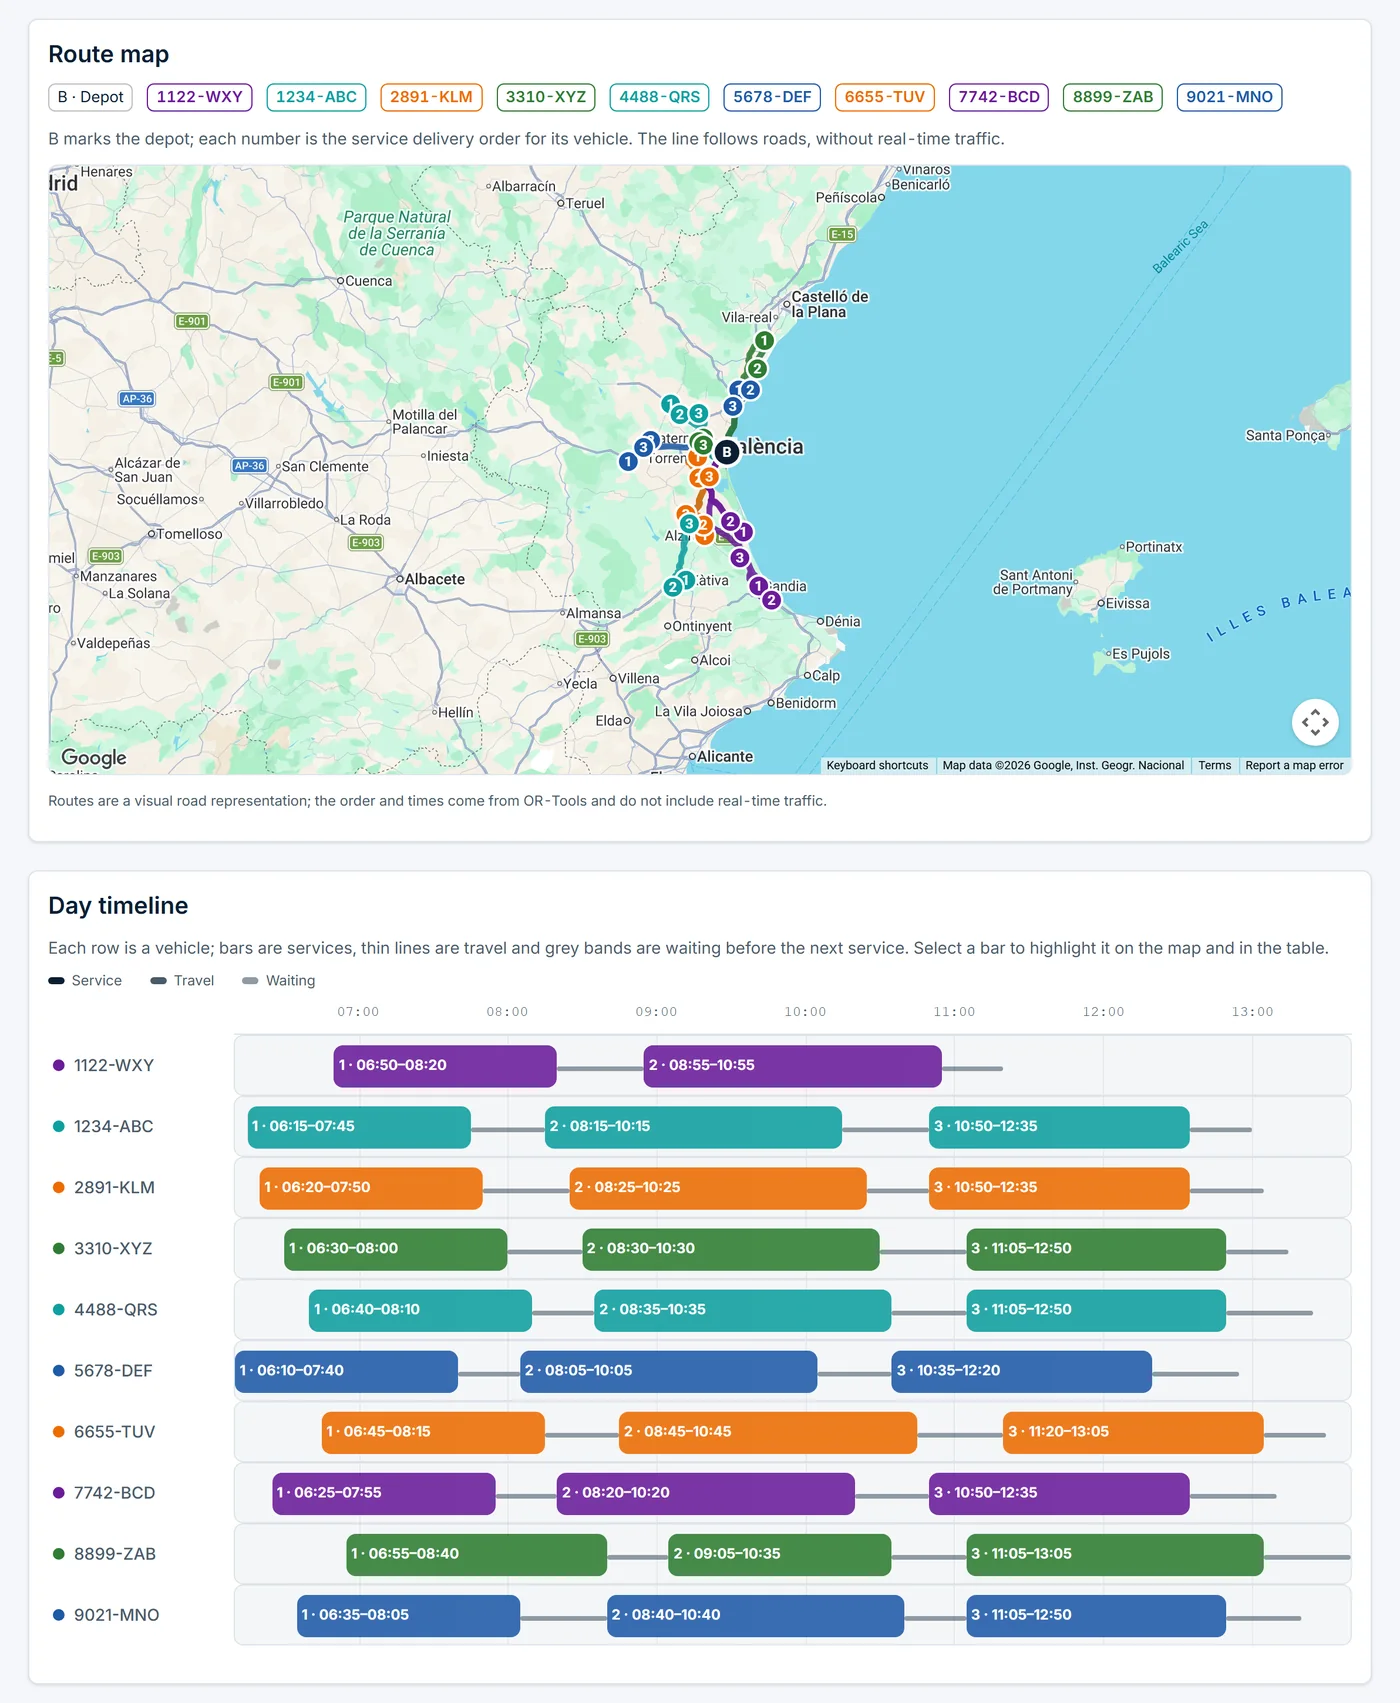Select the 7742-BCD vehicle chip
Screen dimensions: 1400x1703
pyautogui.click(x=999, y=97)
